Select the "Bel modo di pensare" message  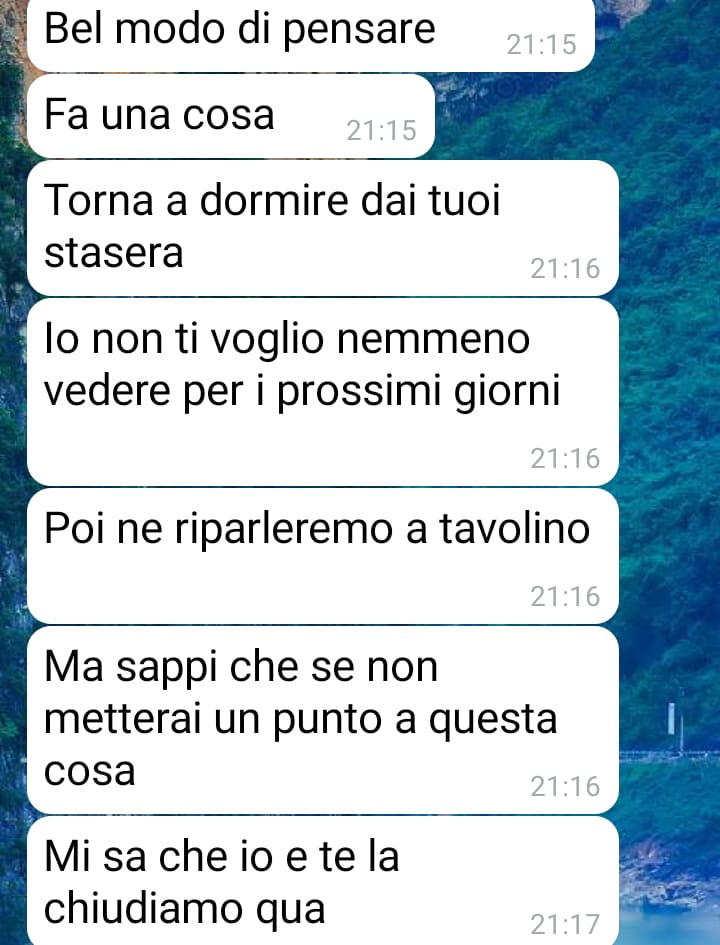click(x=311, y=34)
